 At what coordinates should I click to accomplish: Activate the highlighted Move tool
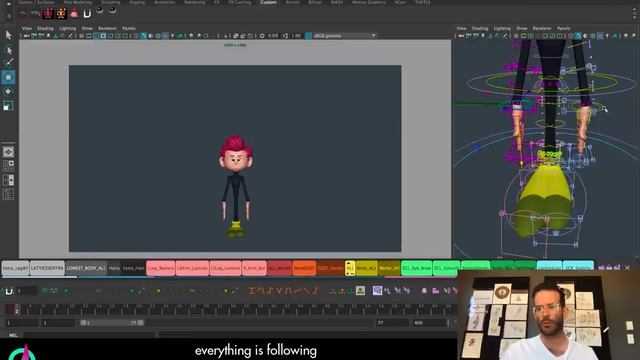(x=8, y=77)
